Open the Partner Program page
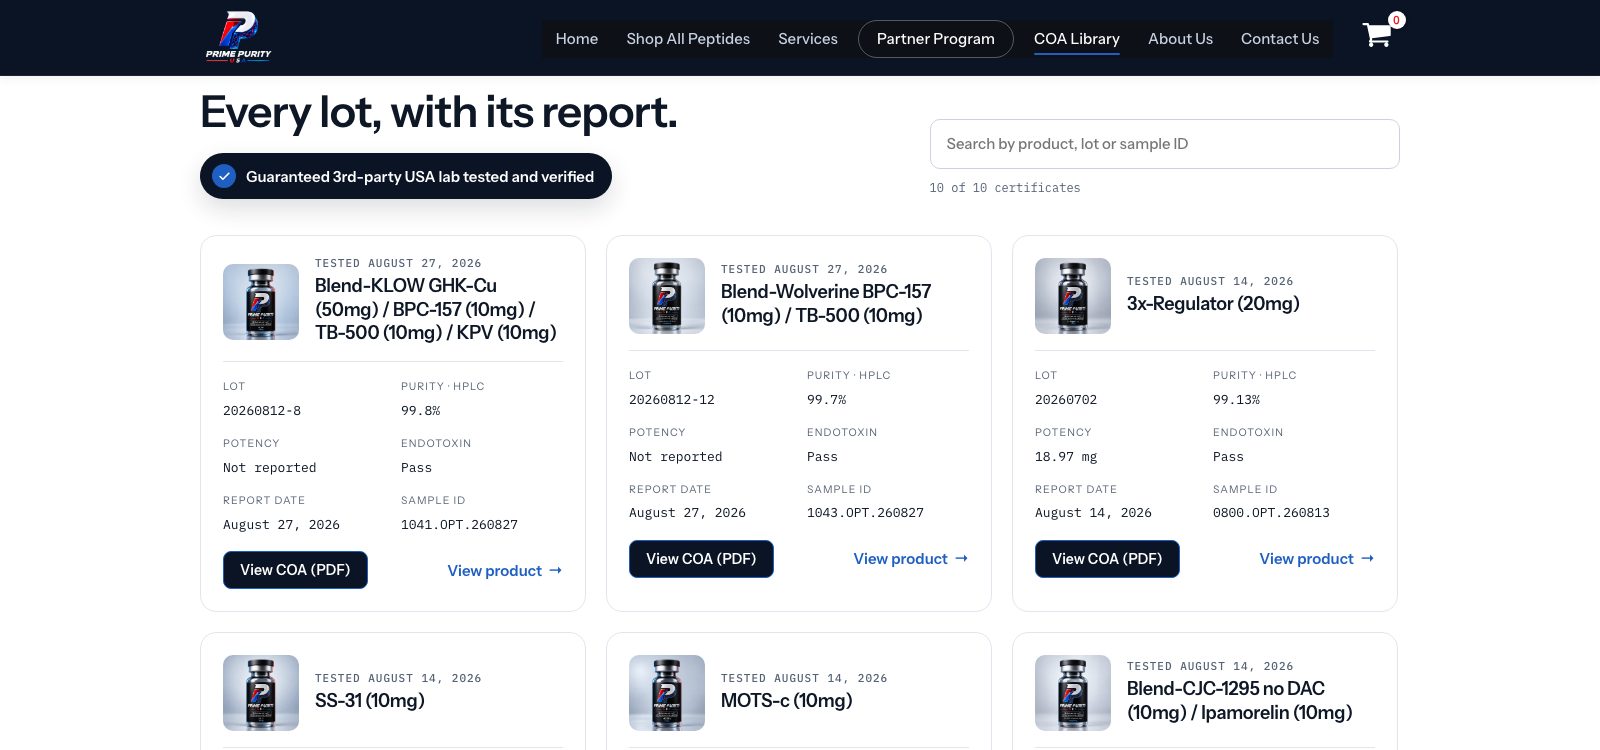The width and height of the screenshot is (1600, 750). pyautogui.click(x=936, y=39)
